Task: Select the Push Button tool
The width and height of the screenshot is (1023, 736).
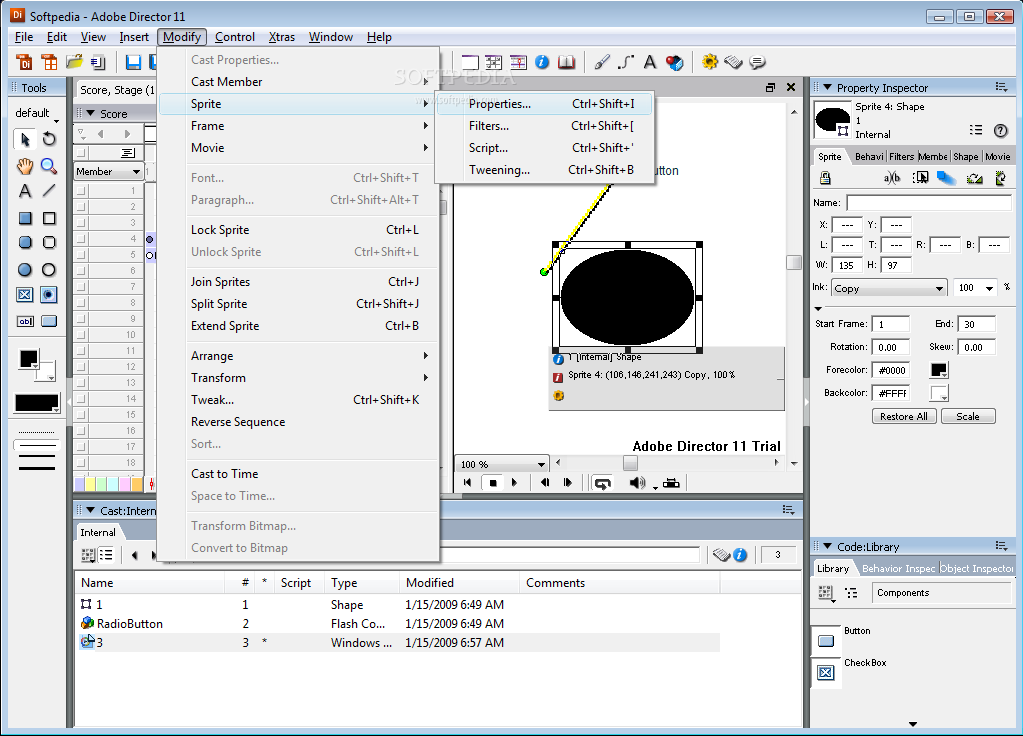Action: pyautogui.click(x=49, y=321)
